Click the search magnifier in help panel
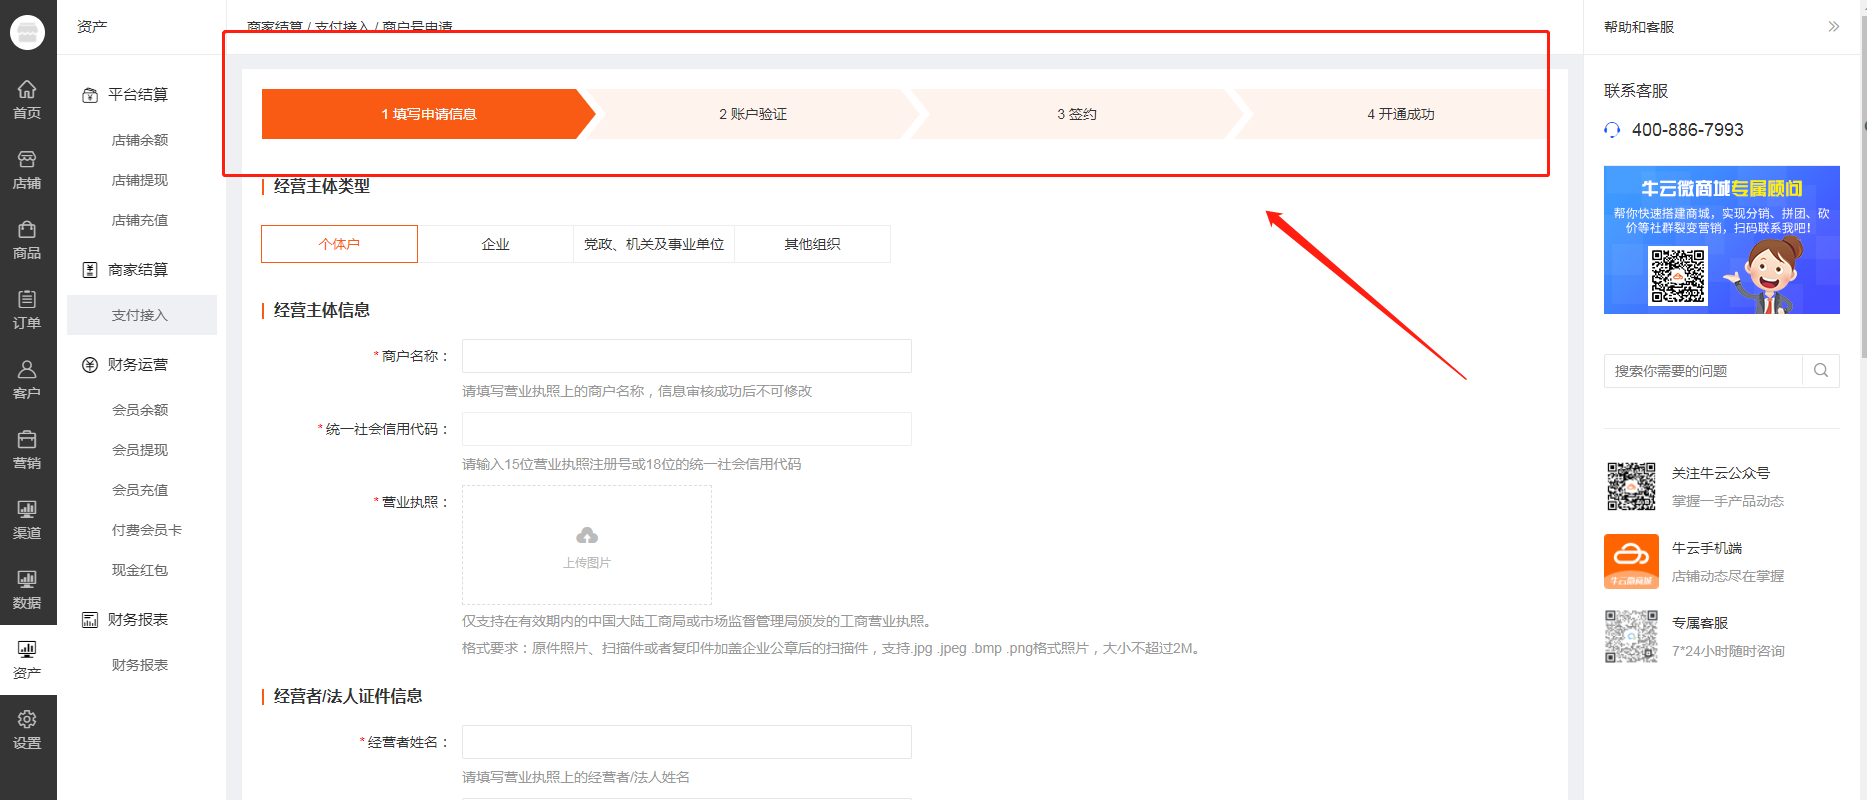 click(x=1821, y=371)
